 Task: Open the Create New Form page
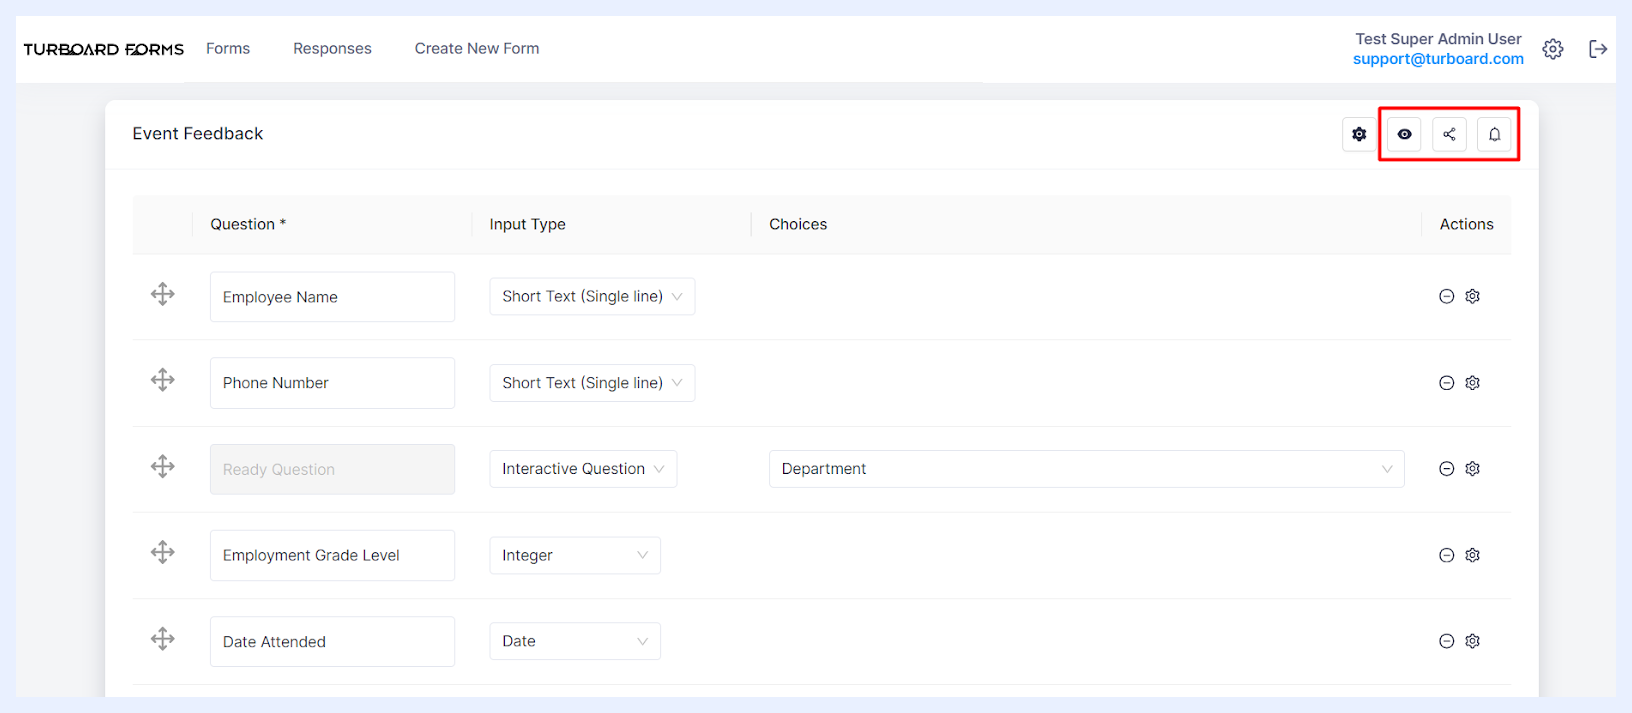tap(477, 48)
